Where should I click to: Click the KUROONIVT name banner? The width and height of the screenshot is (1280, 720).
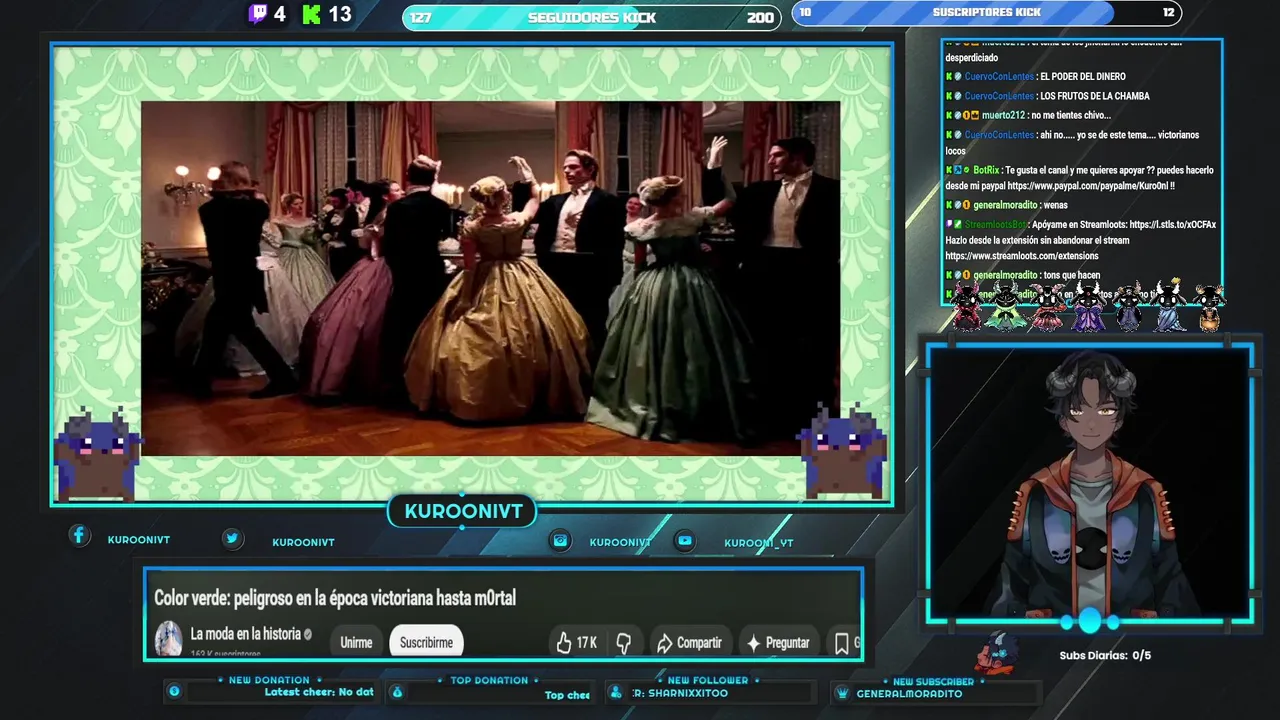click(463, 512)
